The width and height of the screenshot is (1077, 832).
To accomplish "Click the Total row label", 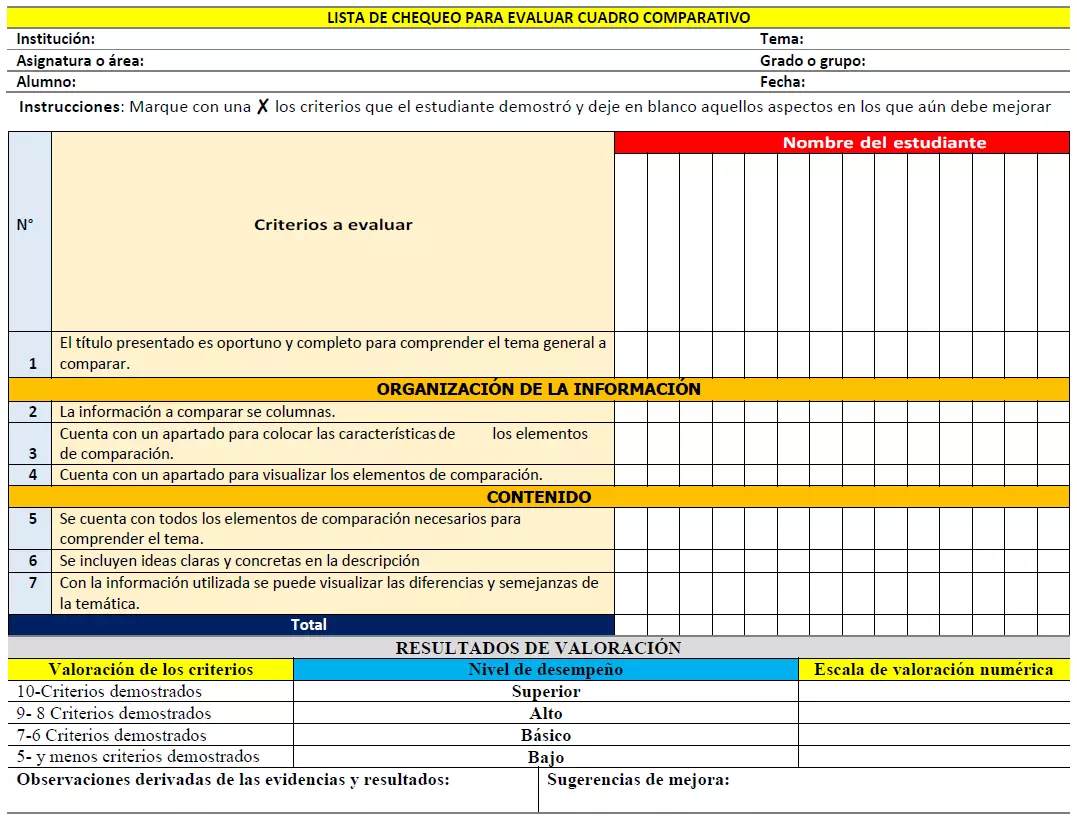I will 310,624.
